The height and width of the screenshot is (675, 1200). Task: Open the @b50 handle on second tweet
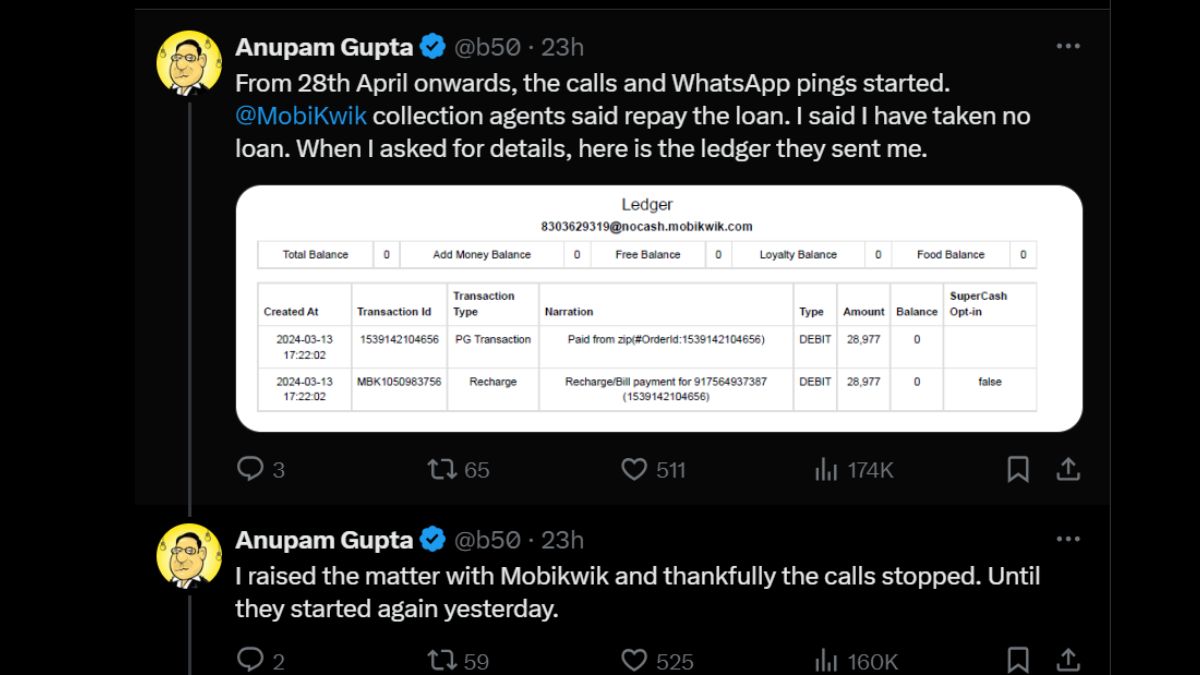point(487,540)
